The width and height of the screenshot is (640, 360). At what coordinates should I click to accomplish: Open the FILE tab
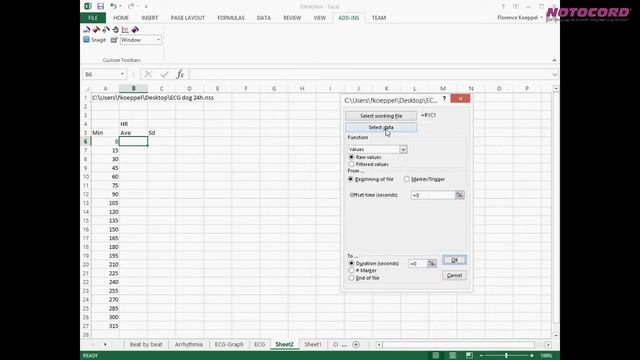[93, 18]
